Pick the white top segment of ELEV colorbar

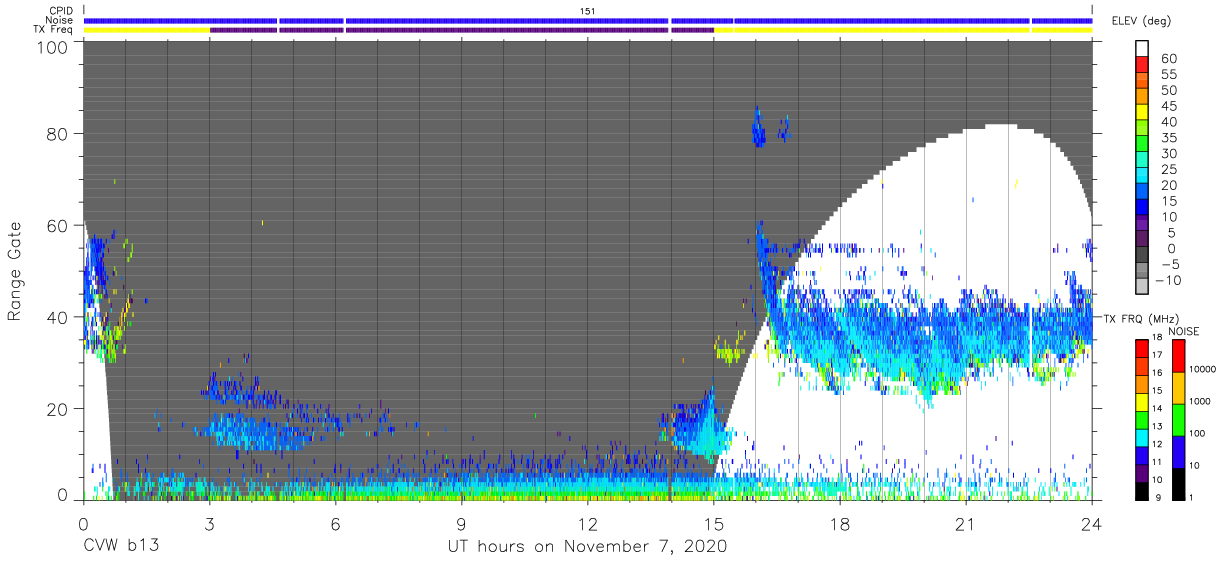click(x=1144, y=49)
